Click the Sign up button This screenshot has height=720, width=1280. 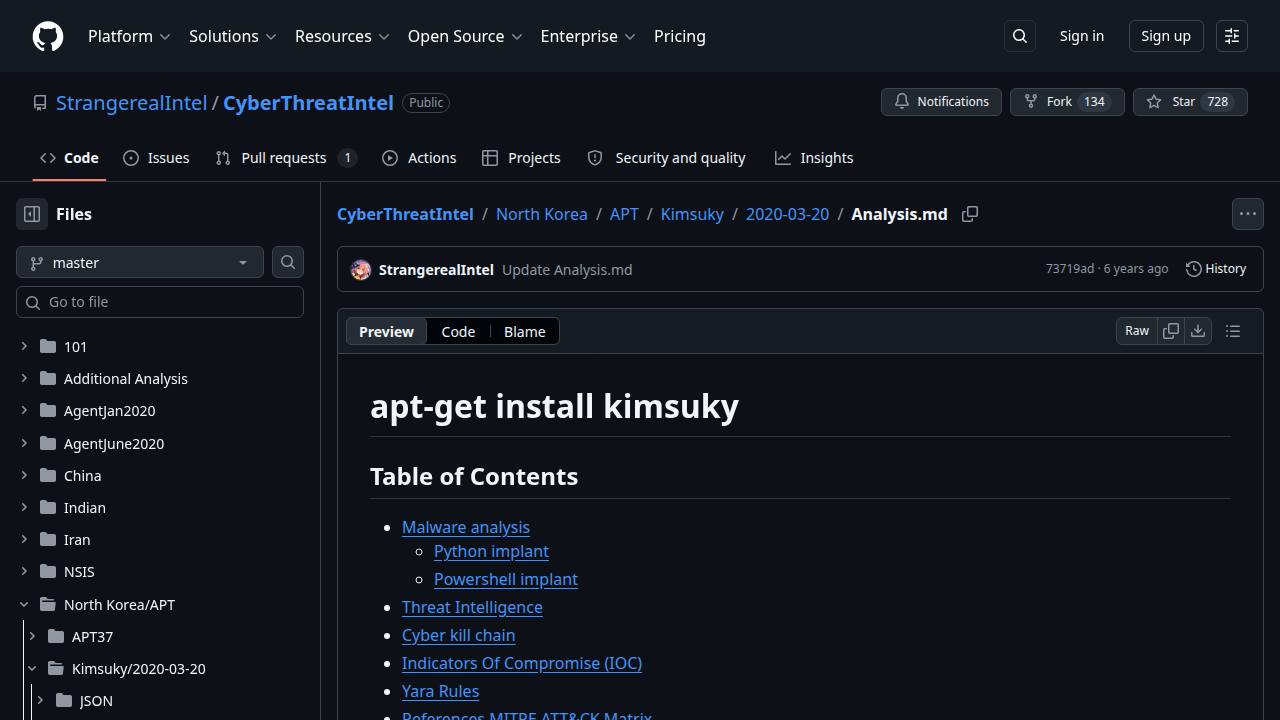pos(1166,36)
